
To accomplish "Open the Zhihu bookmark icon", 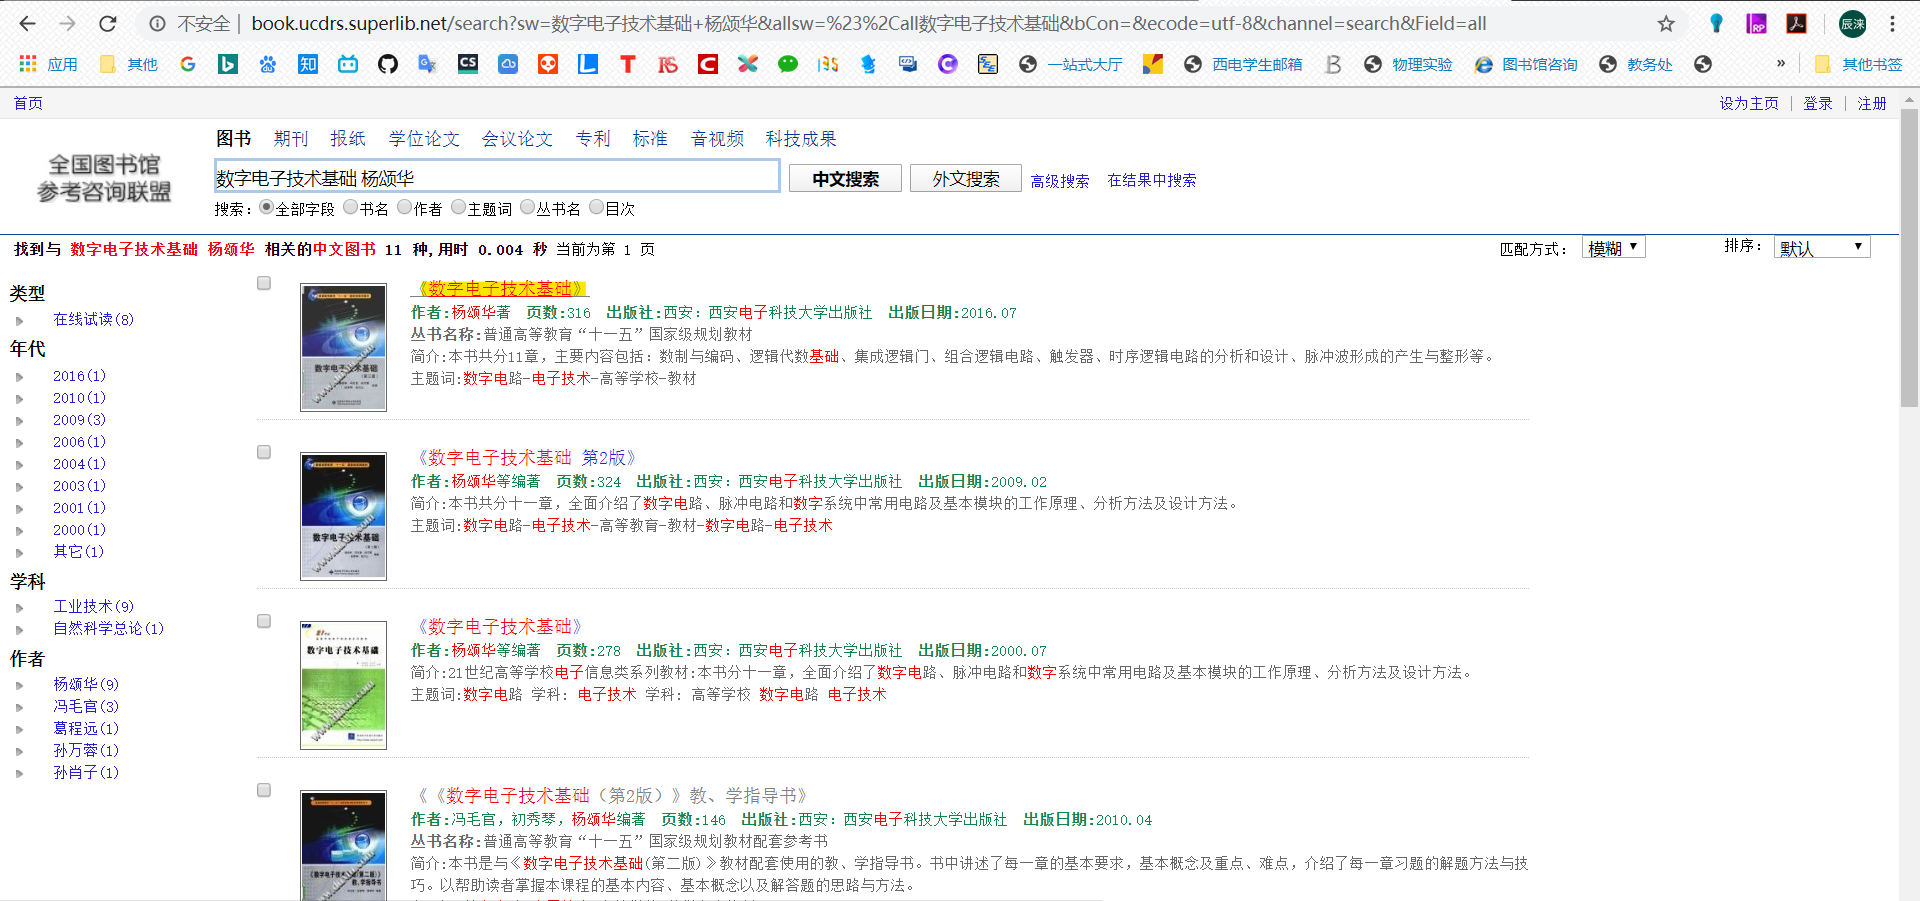I will coord(308,64).
